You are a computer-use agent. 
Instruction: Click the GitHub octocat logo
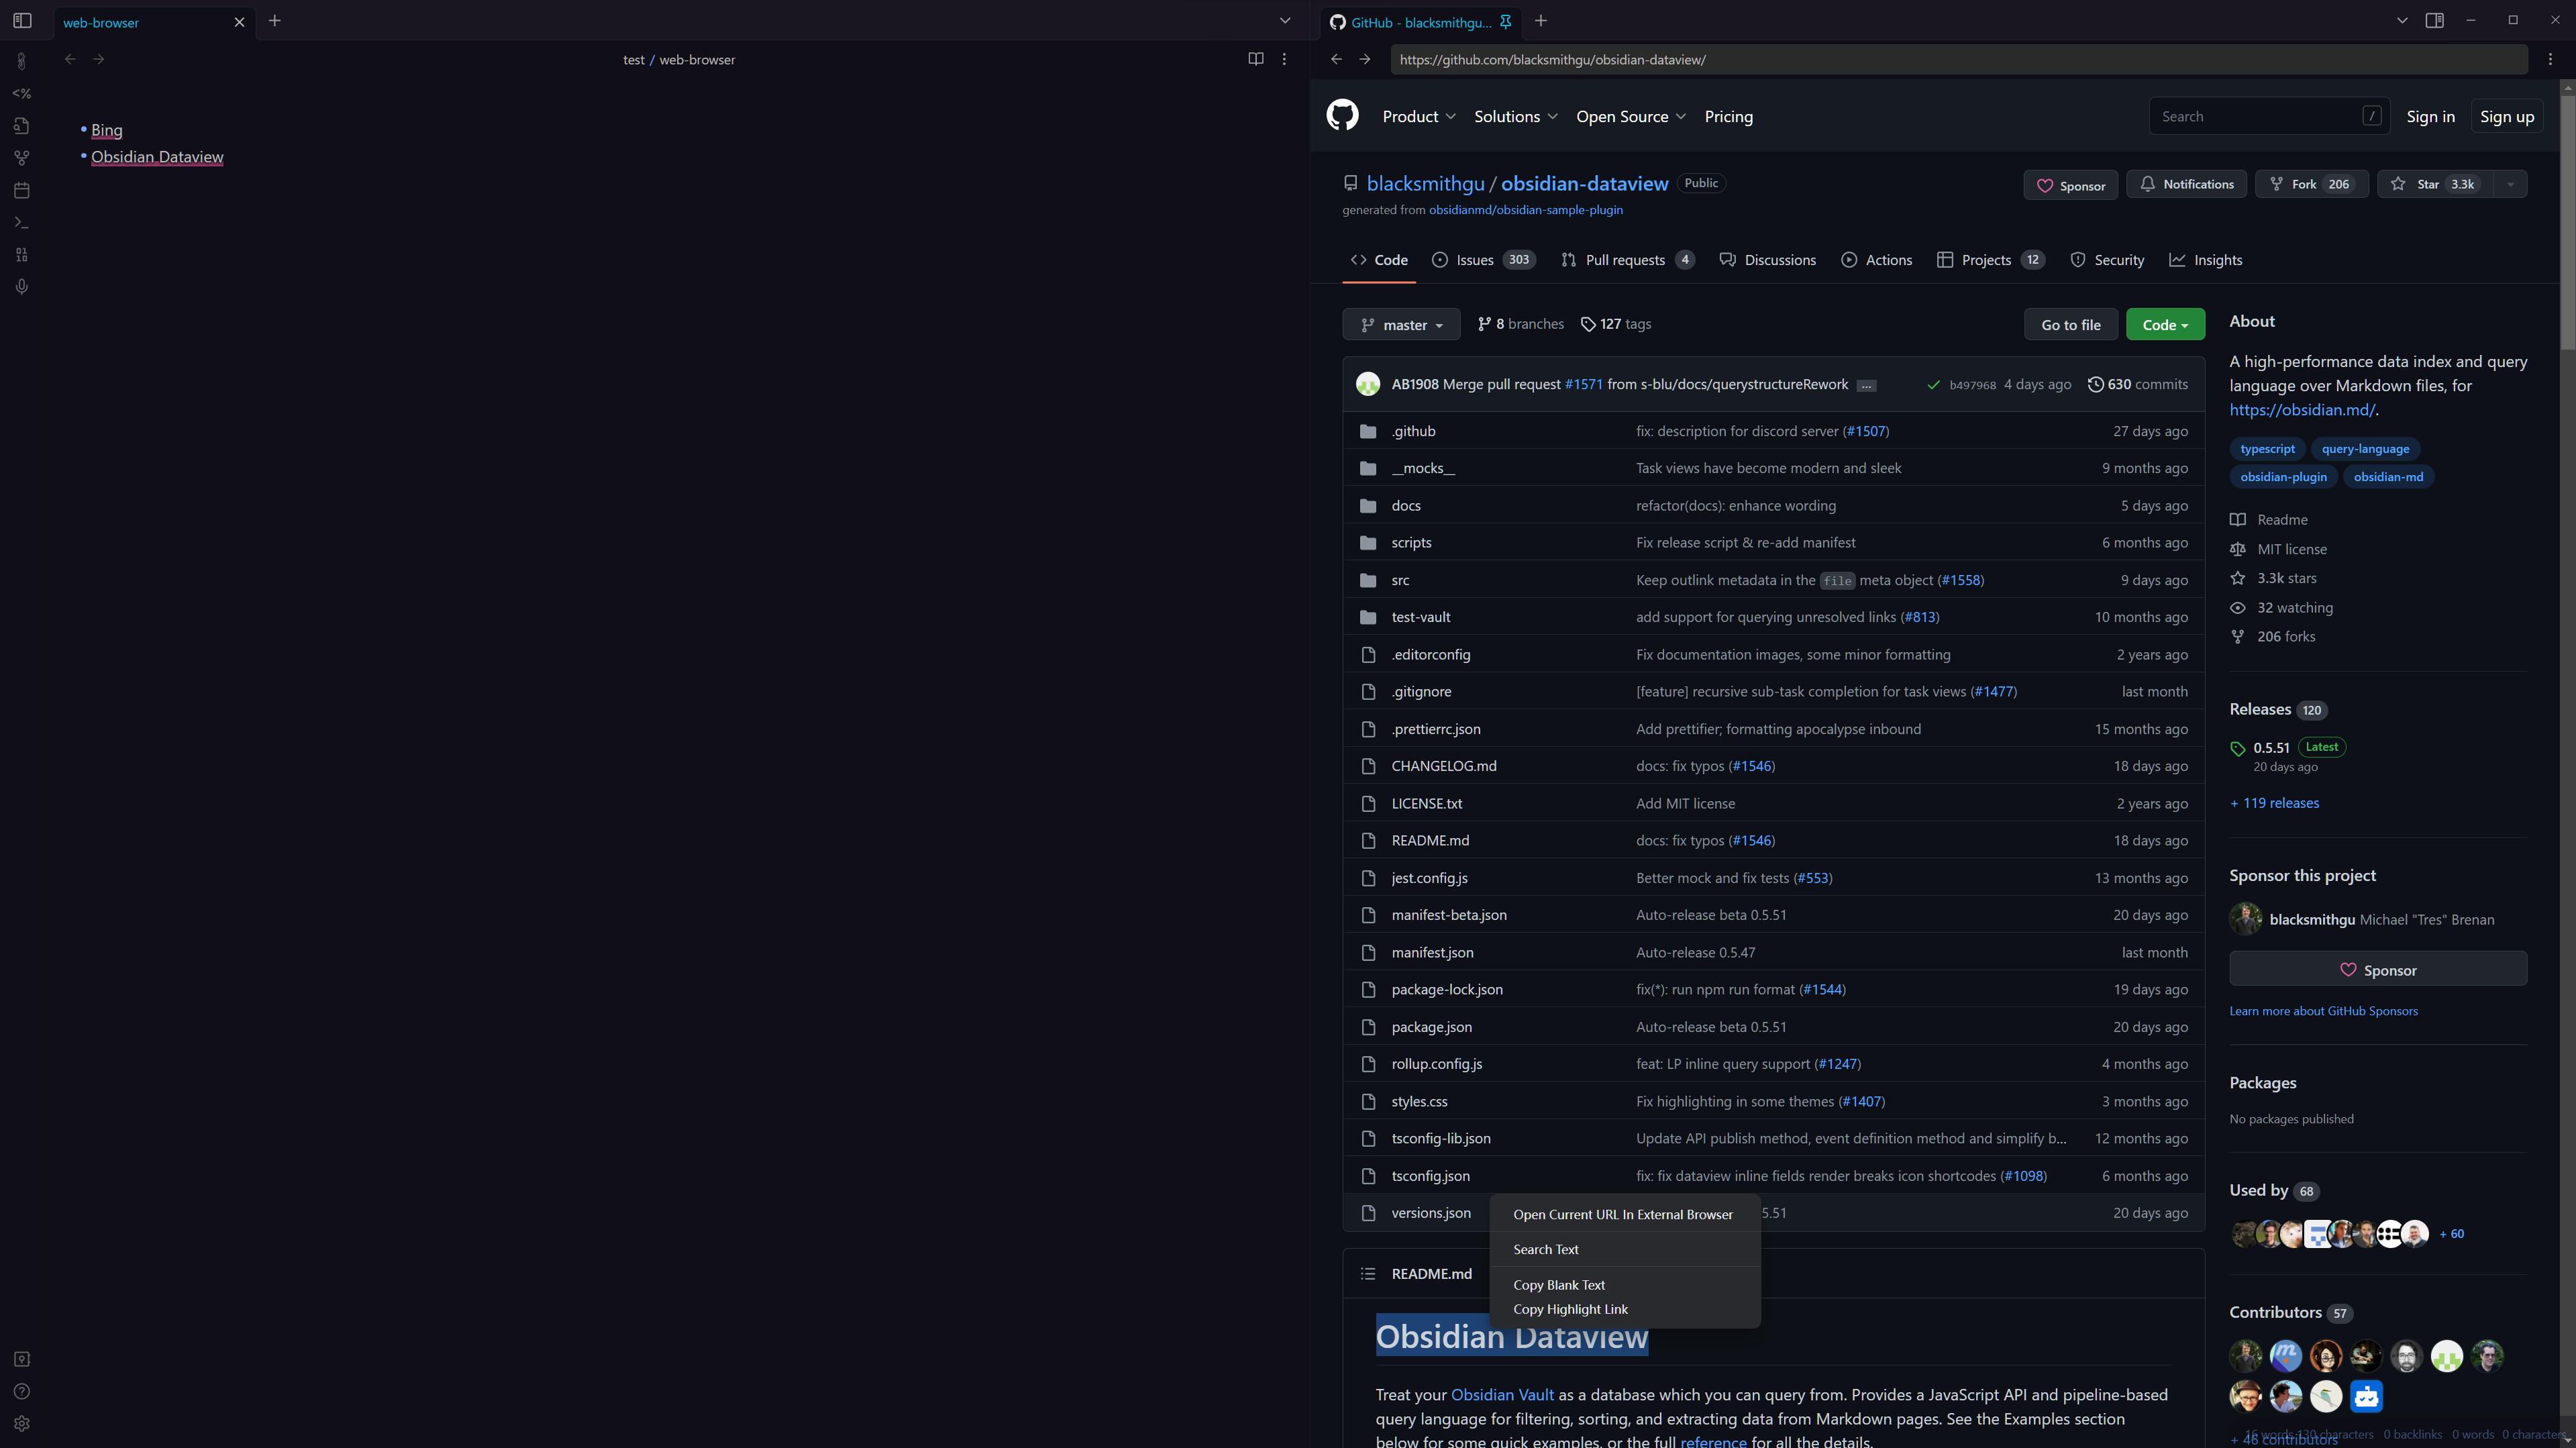coord(1342,116)
